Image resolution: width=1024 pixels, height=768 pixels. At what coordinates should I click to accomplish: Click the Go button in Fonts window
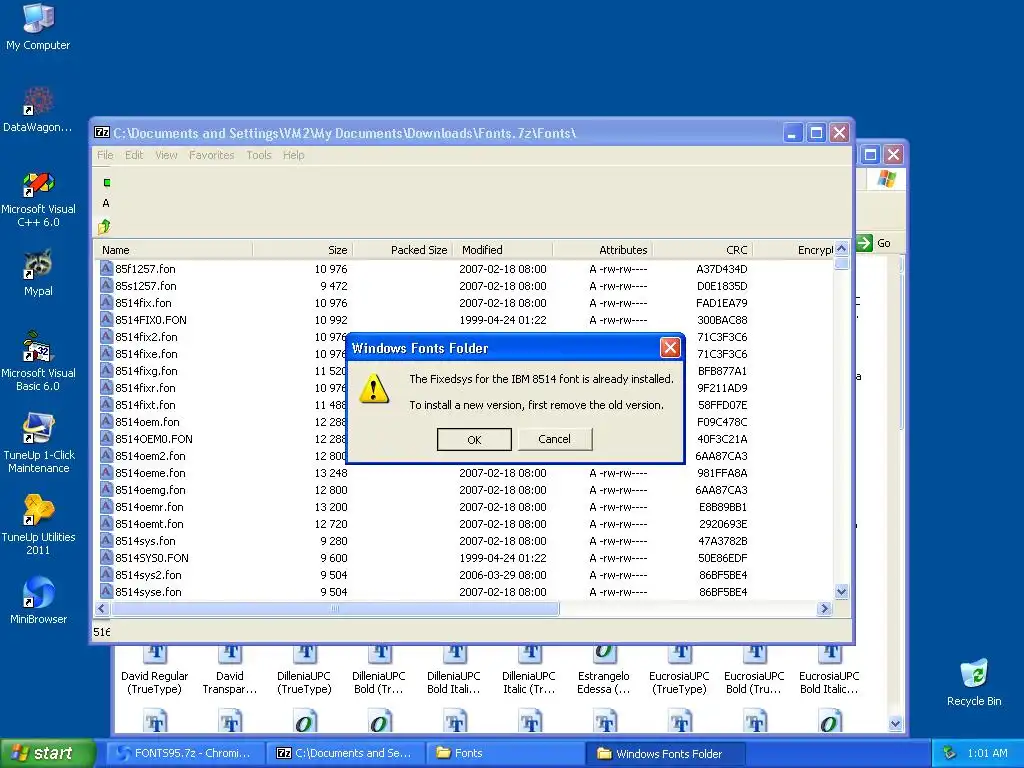pyautogui.click(x=874, y=243)
